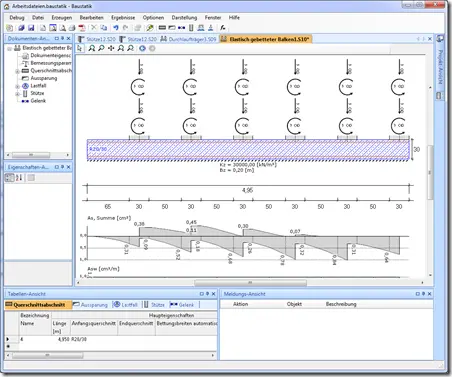
Task: Open the Ergebnisse menu
Action: click(123, 17)
